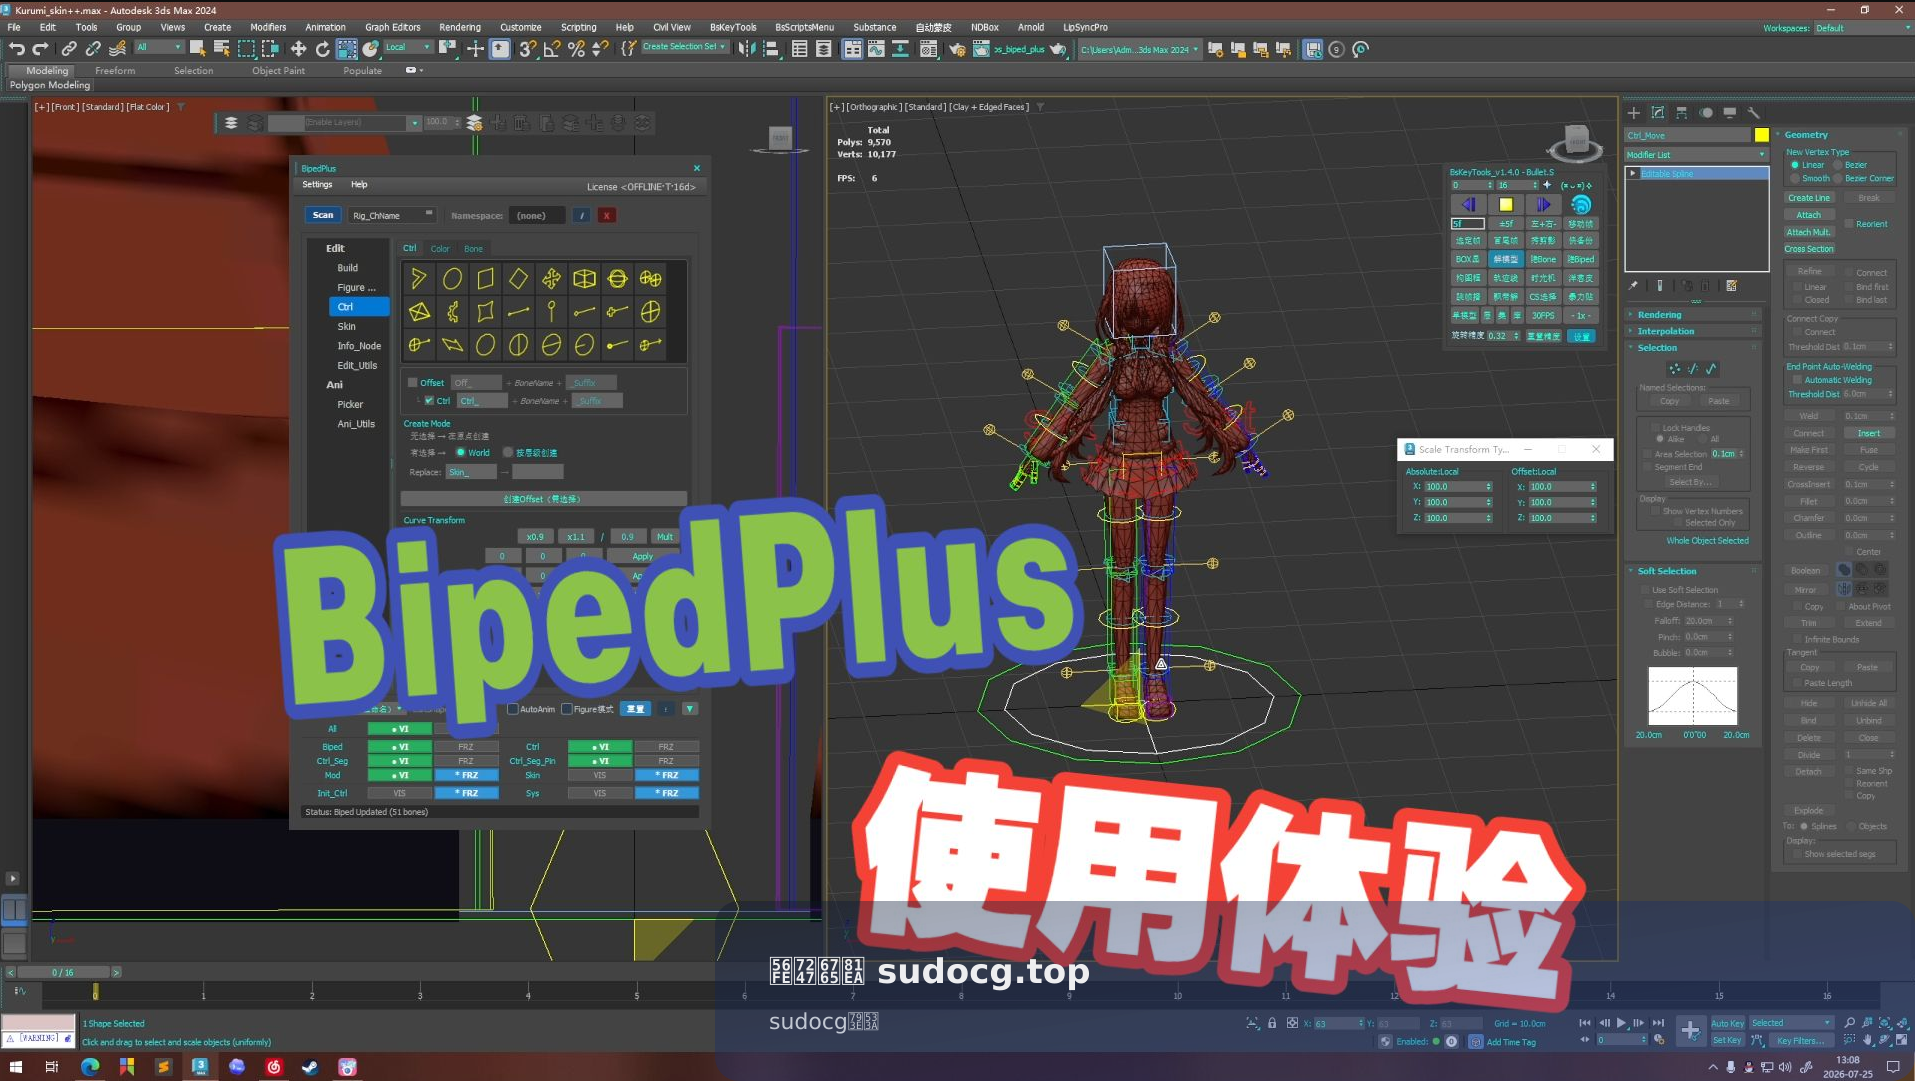
Task: Collapse the Selection rollout
Action: pyautogui.click(x=1657, y=347)
